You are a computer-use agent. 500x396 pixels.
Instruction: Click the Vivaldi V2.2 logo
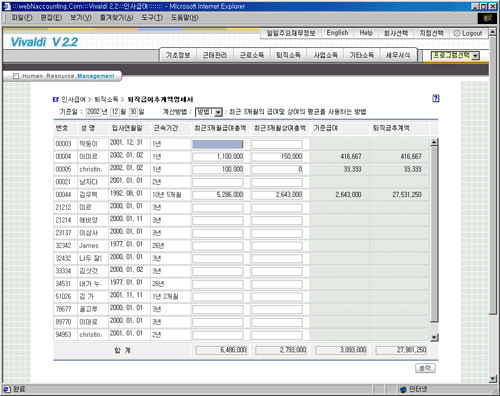click(44, 42)
